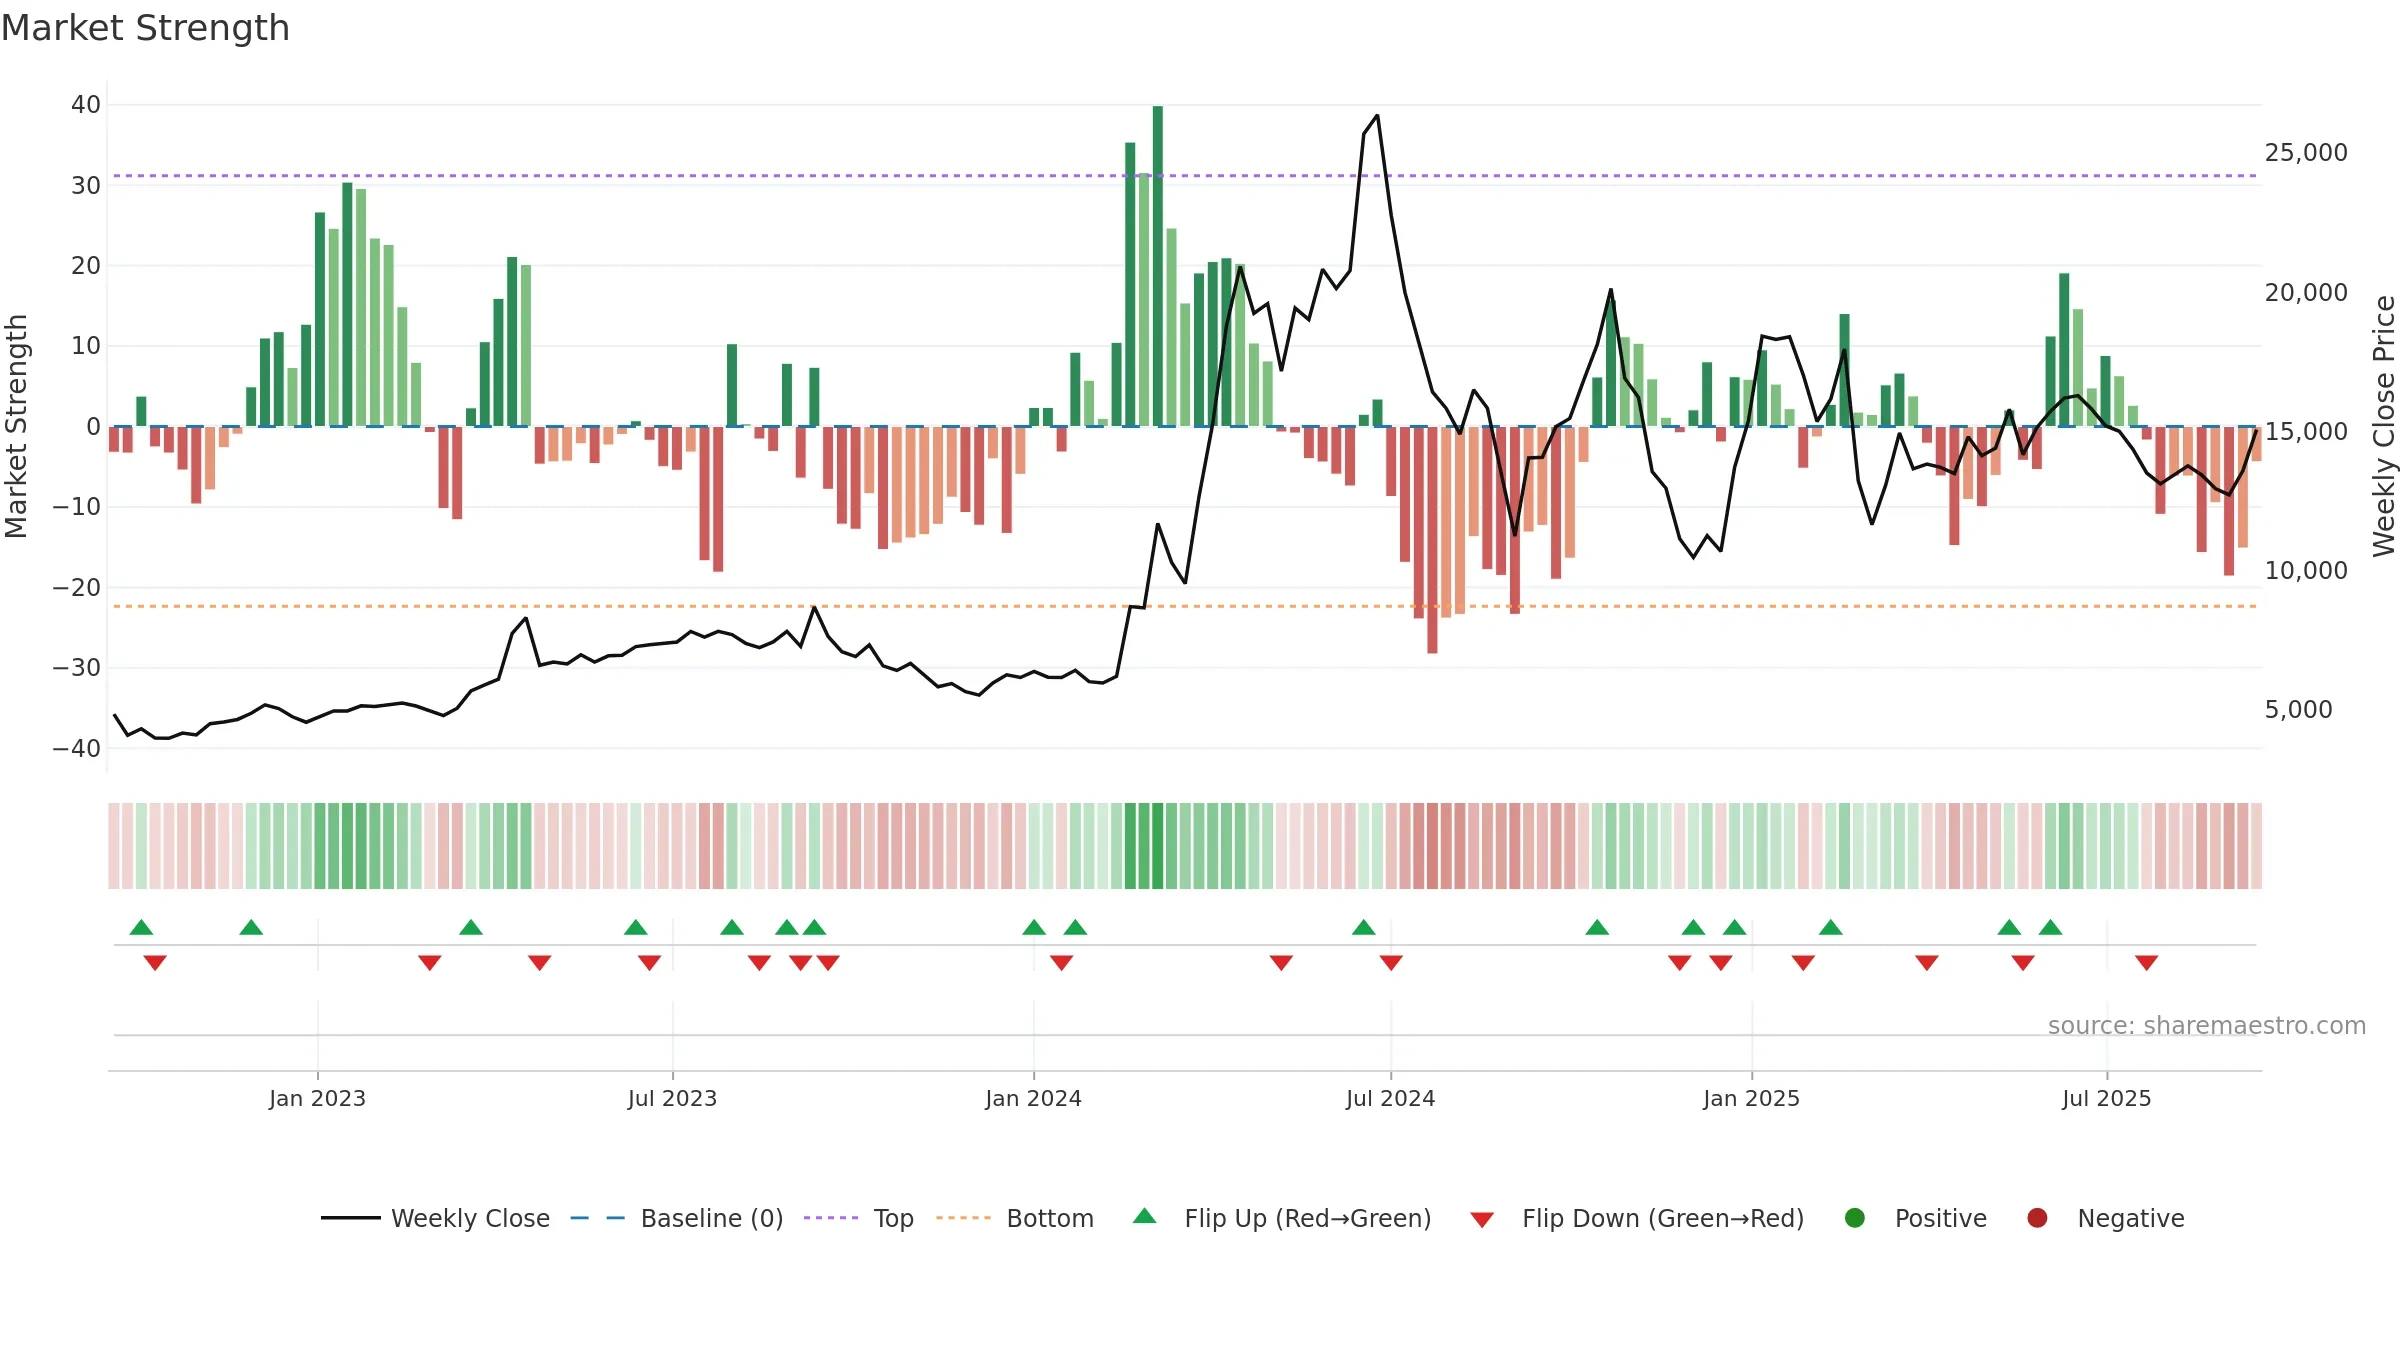Hide the Top dotted line legend item
The image size is (2400, 1350).
(859, 1218)
